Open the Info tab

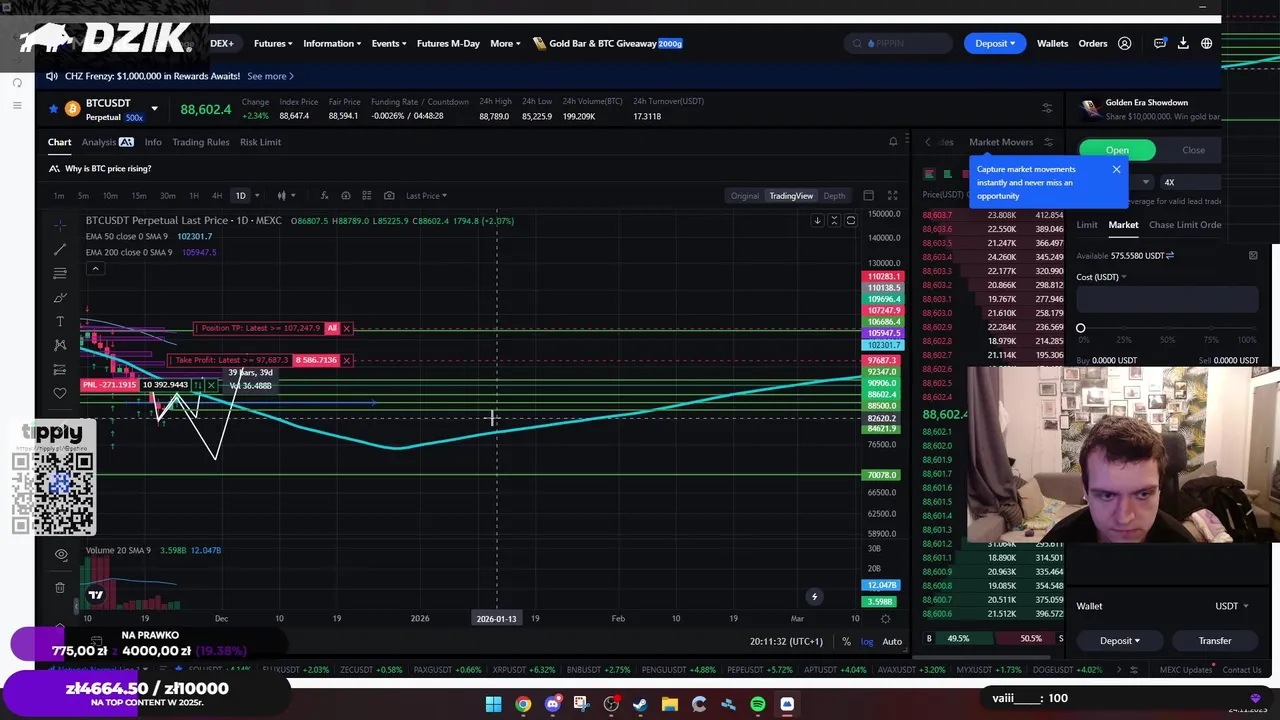[x=153, y=142]
